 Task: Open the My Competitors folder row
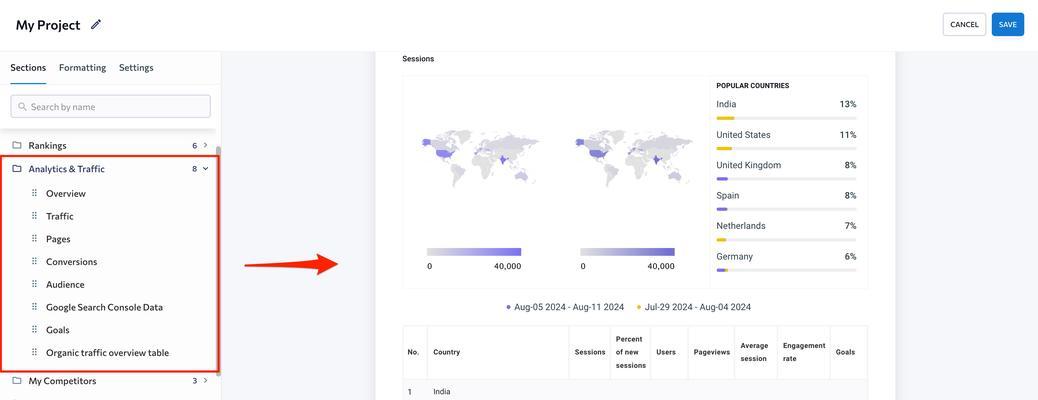point(111,381)
